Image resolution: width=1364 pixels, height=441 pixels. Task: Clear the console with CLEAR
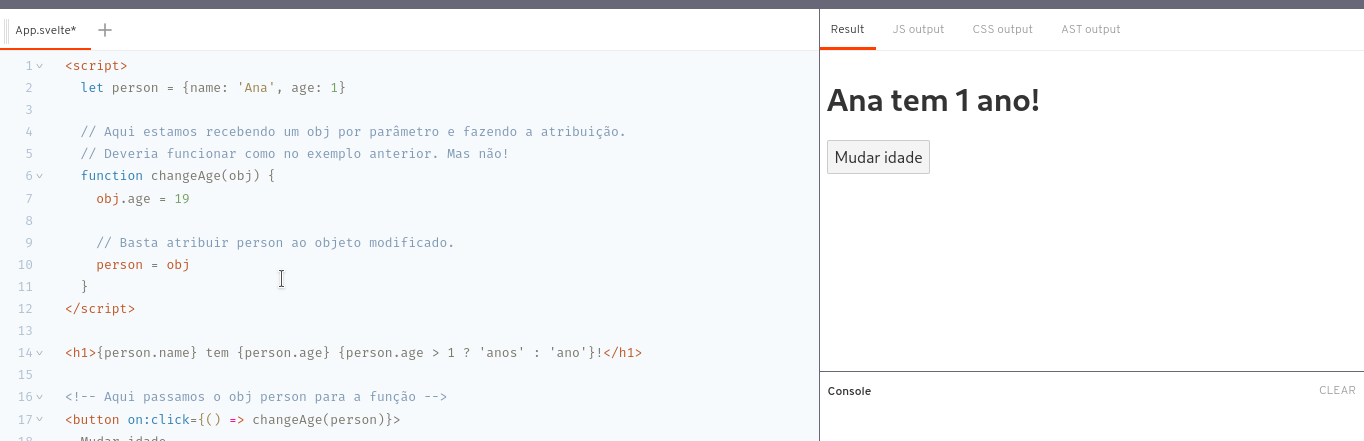click(1337, 390)
